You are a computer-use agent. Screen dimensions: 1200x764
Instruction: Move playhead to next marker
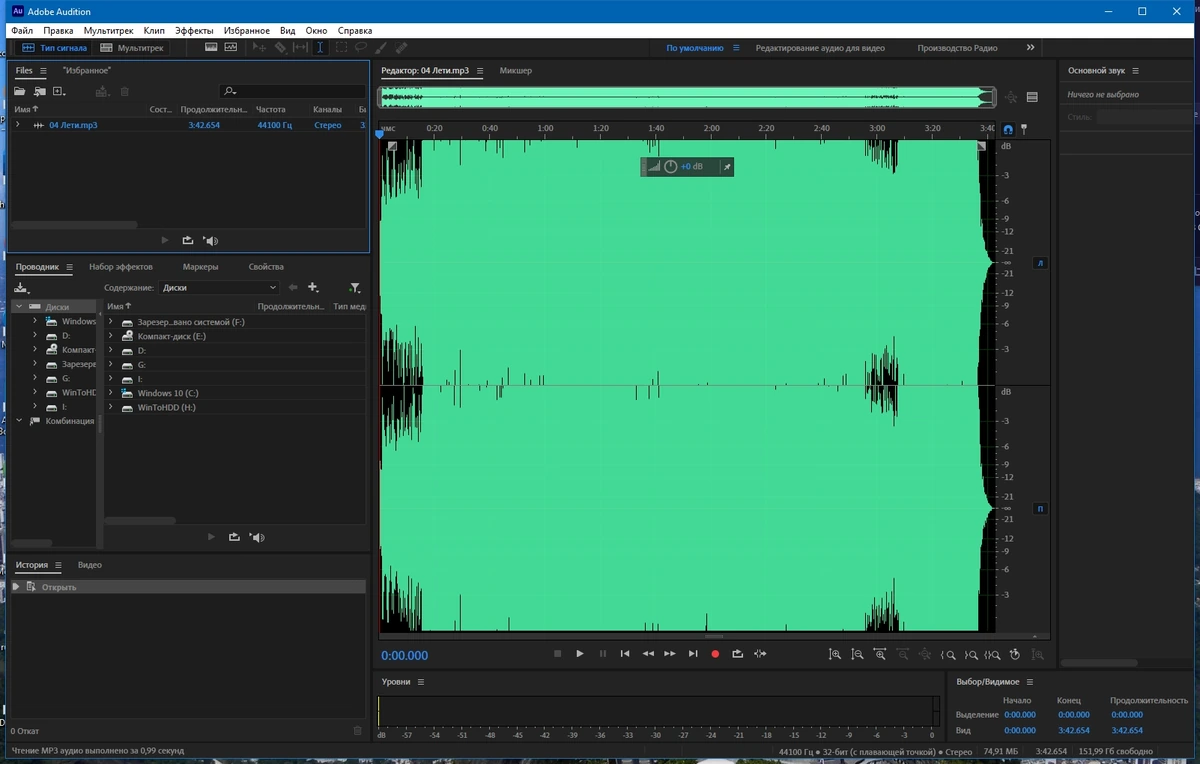pyautogui.click(x=693, y=654)
